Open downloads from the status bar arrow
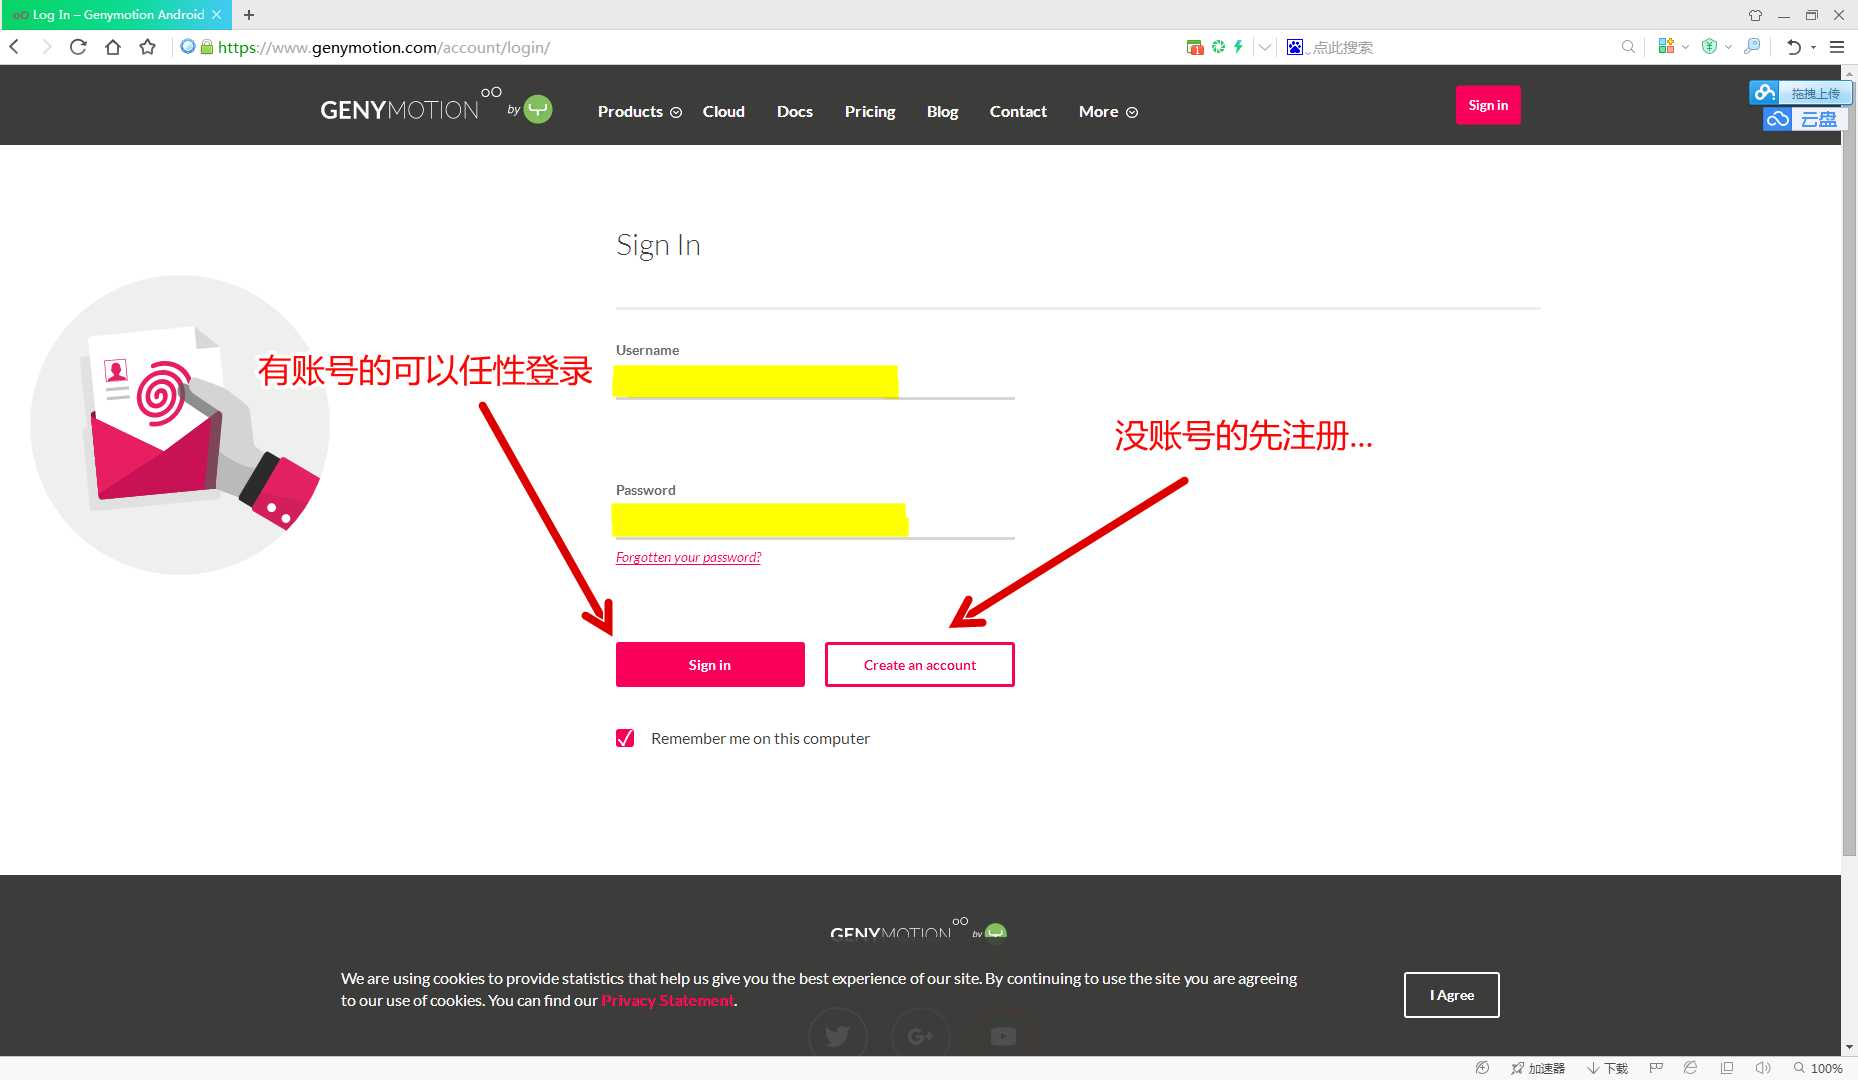Image resolution: width=1858 pixels, height=1080 pixels. click(1608, 1068)
